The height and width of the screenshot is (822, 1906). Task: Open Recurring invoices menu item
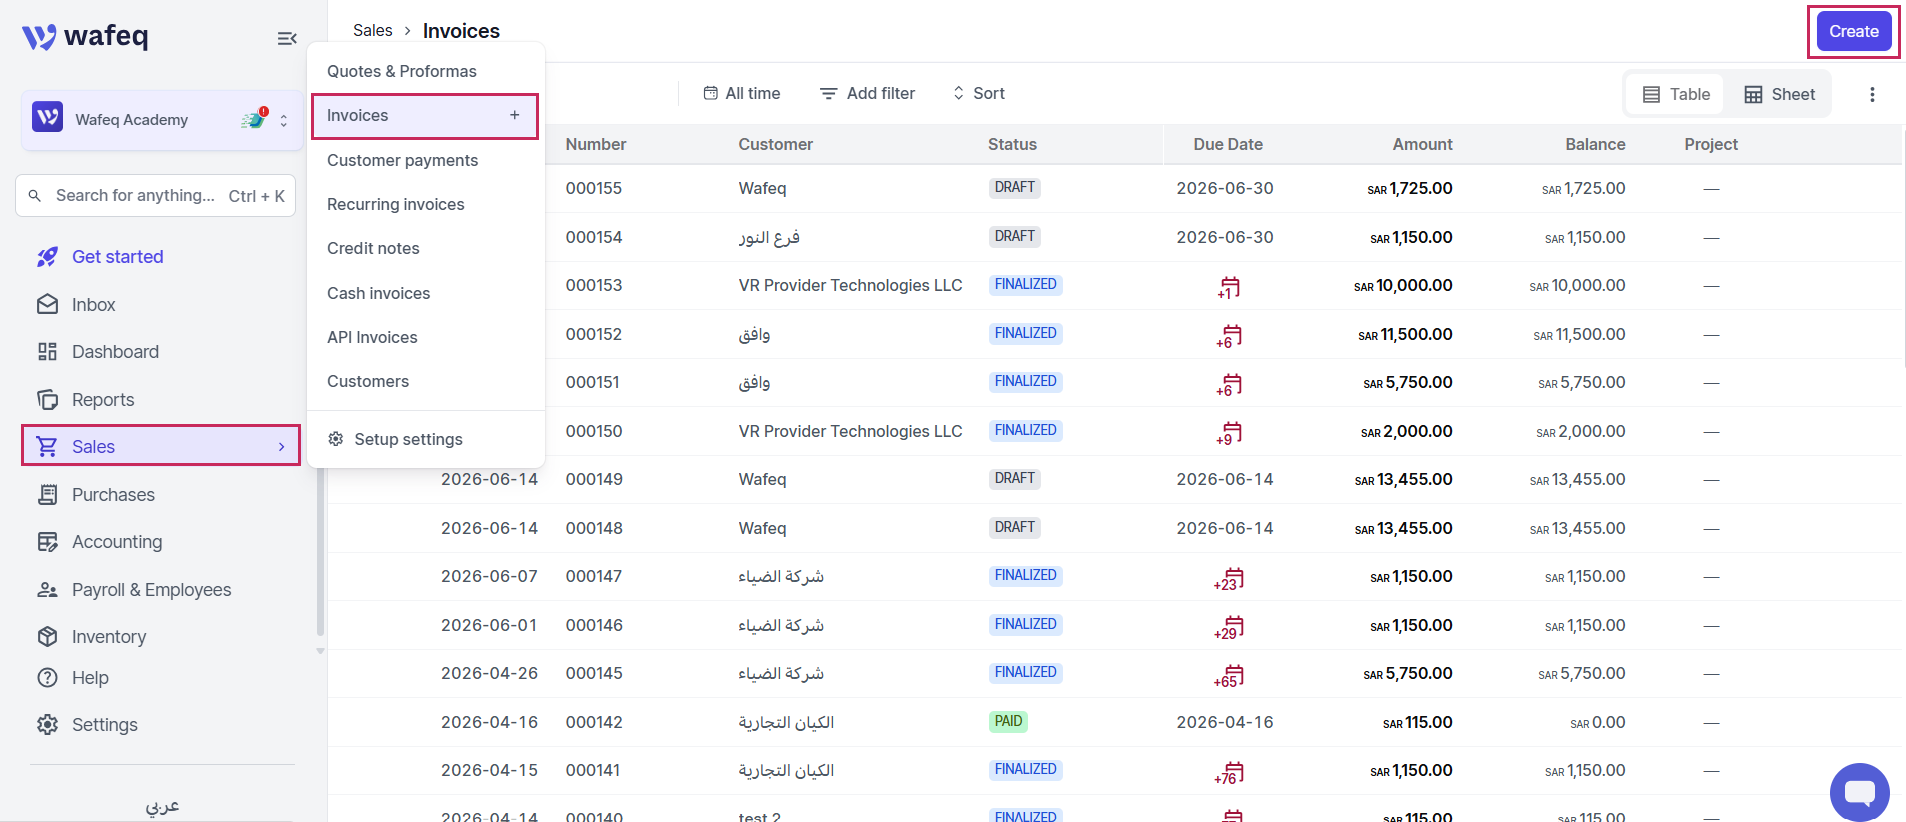pyautogui.click(x=396, y=204)
